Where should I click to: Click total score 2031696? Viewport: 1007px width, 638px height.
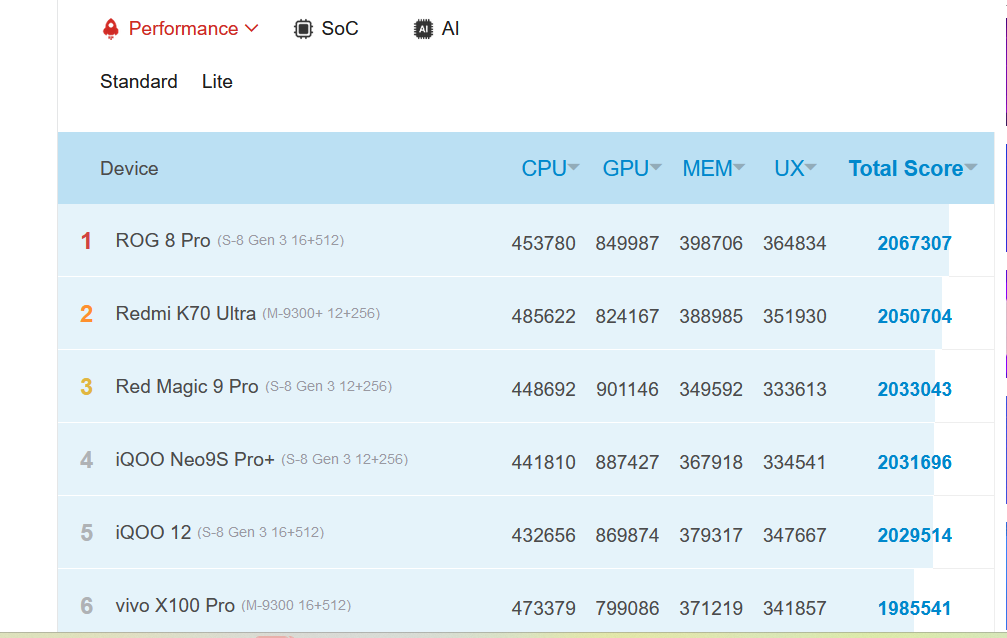tap(915, 462)
